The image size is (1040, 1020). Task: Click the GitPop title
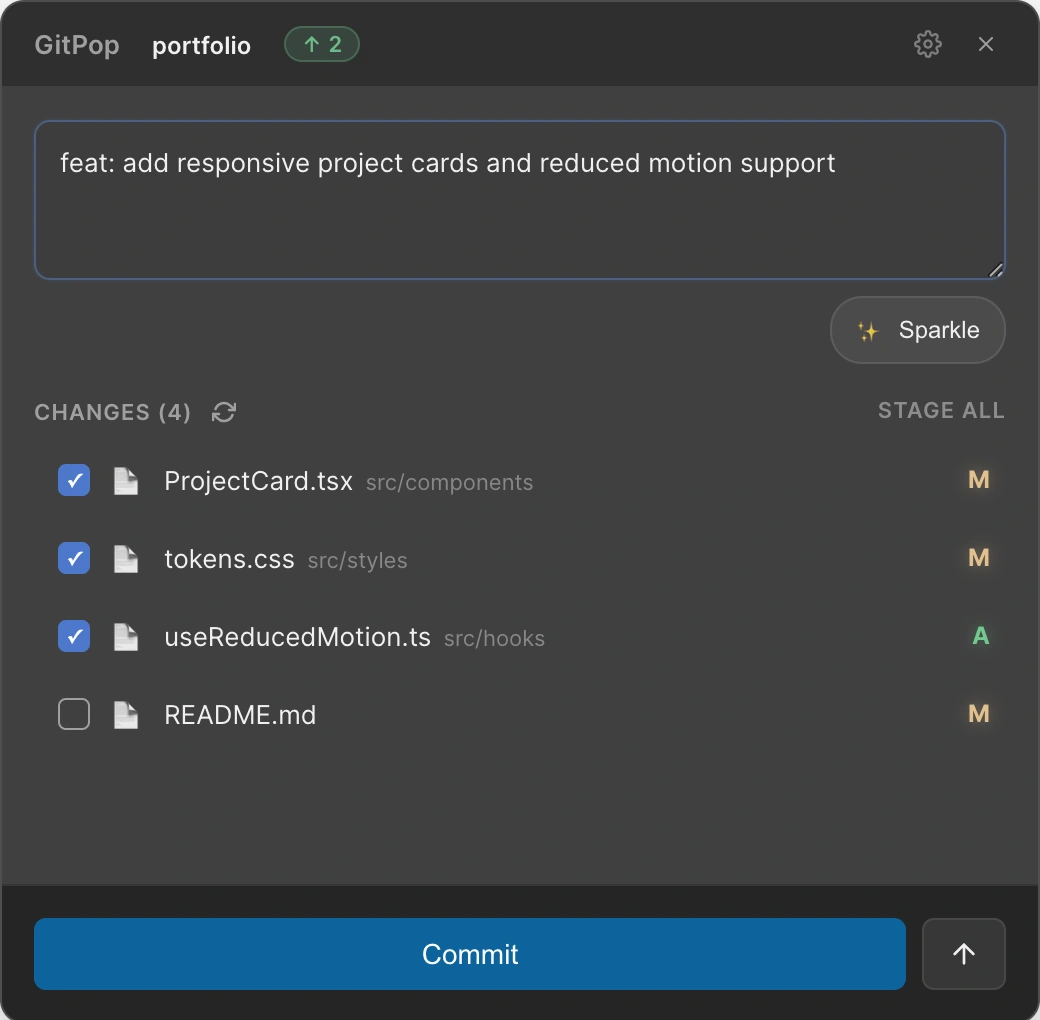coord(77,44)
